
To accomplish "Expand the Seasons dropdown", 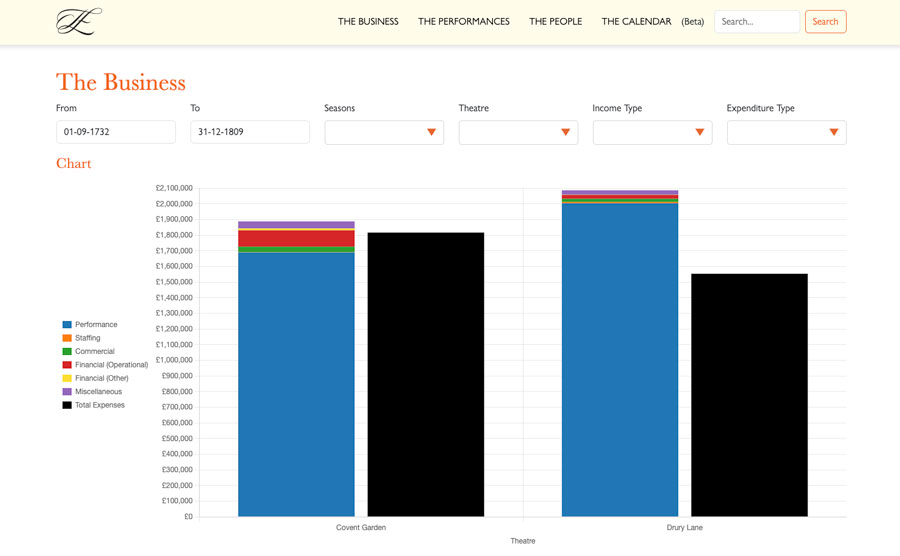I will pos(384,132).
